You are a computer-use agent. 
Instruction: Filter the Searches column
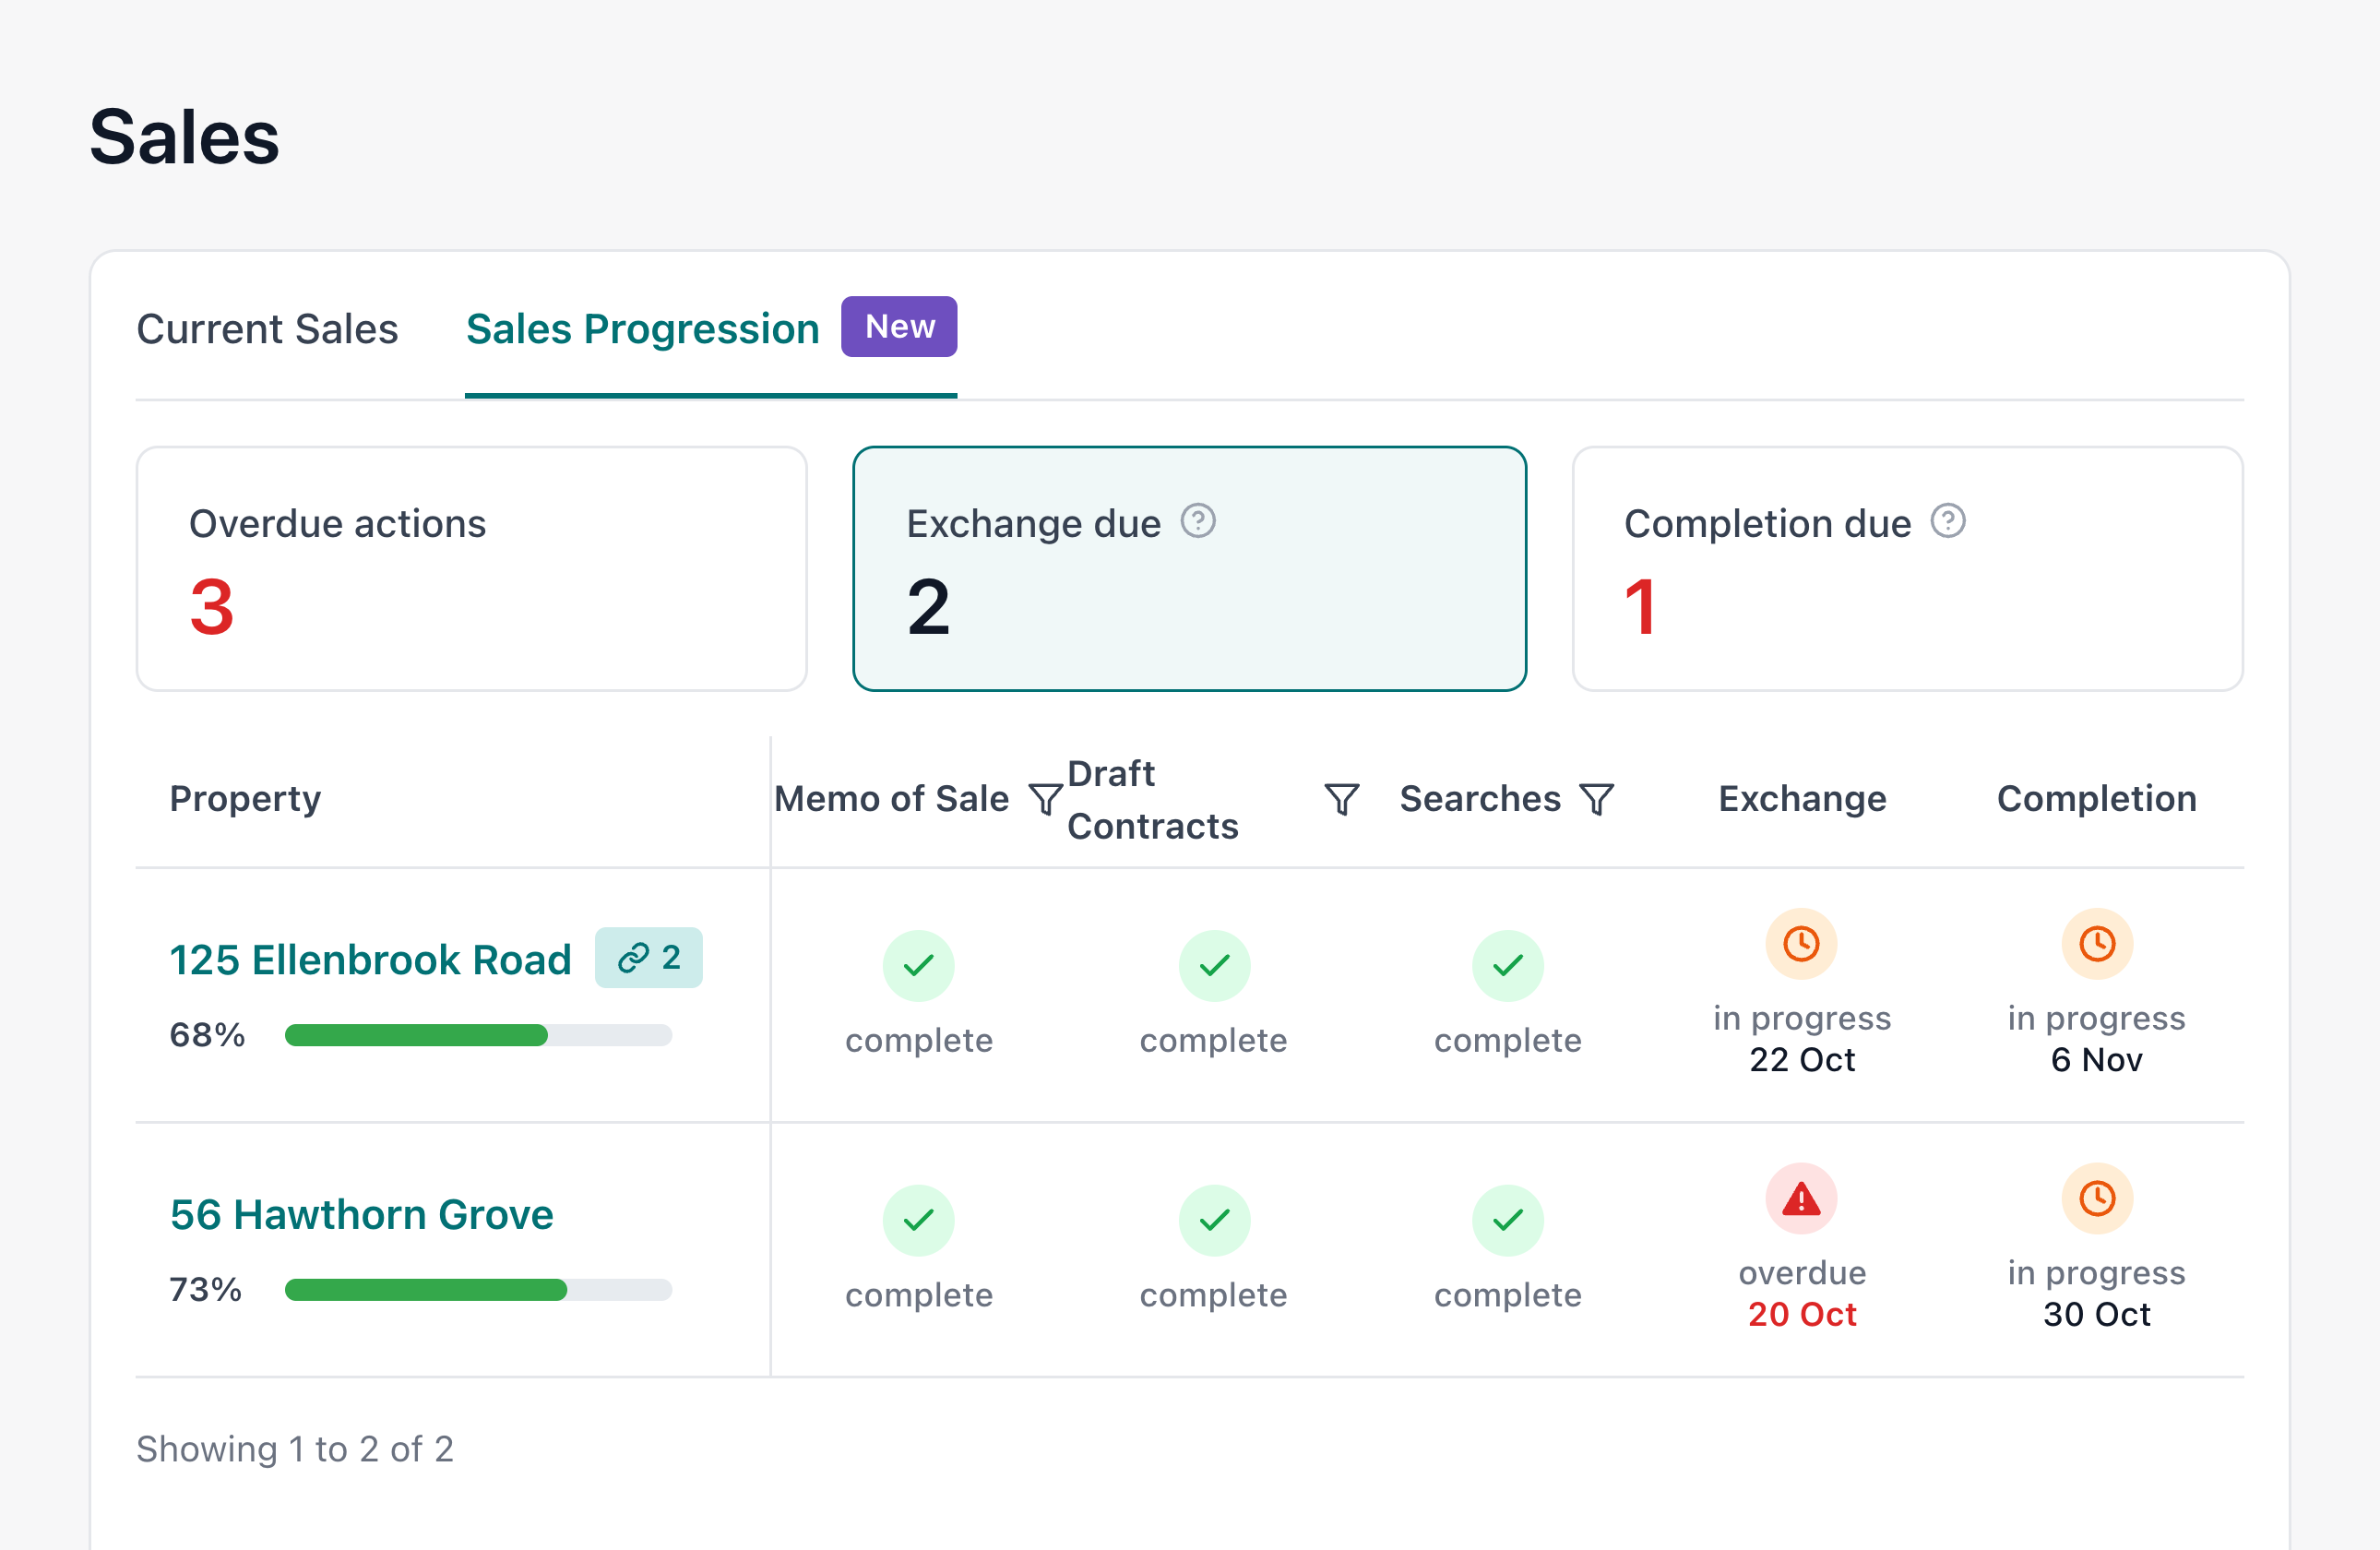(x=1597, y=799)
